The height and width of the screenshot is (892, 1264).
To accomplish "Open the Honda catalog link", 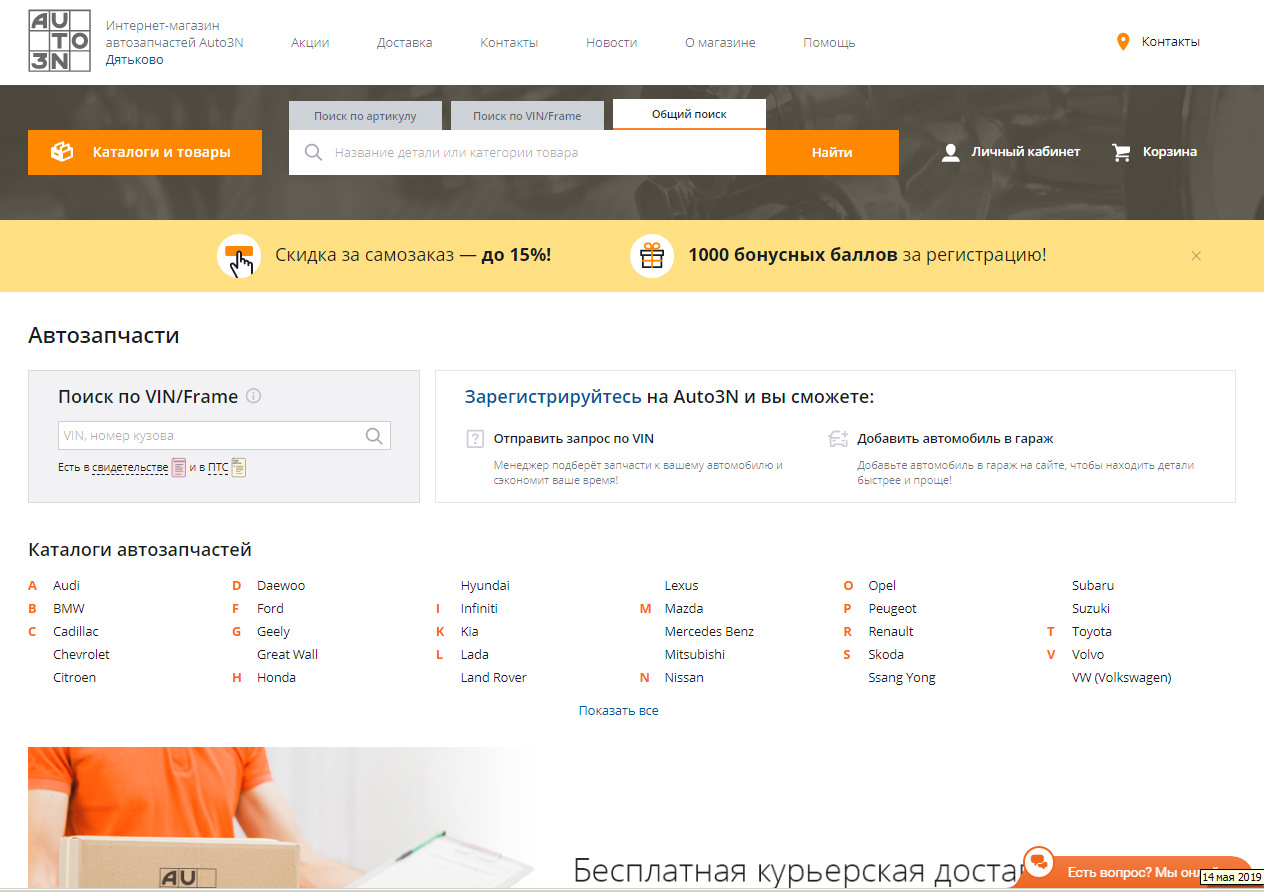I will coord(276,677).
